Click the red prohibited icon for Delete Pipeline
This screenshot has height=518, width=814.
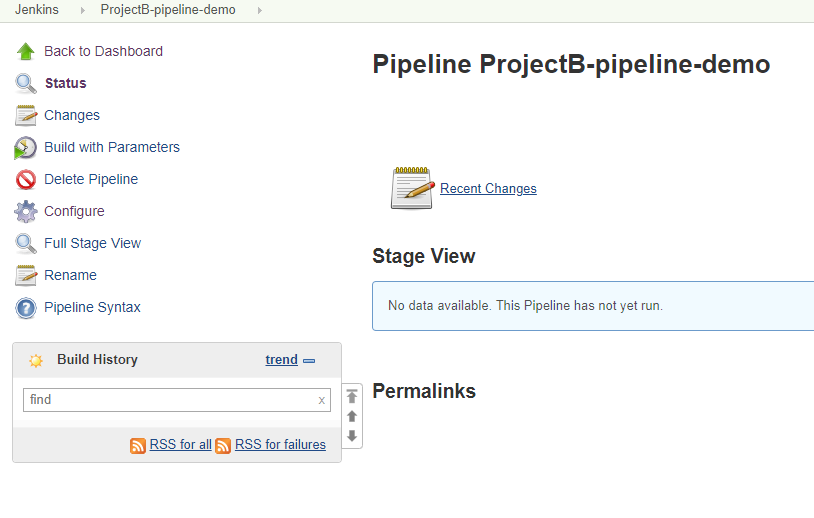(x=25, y=180)
